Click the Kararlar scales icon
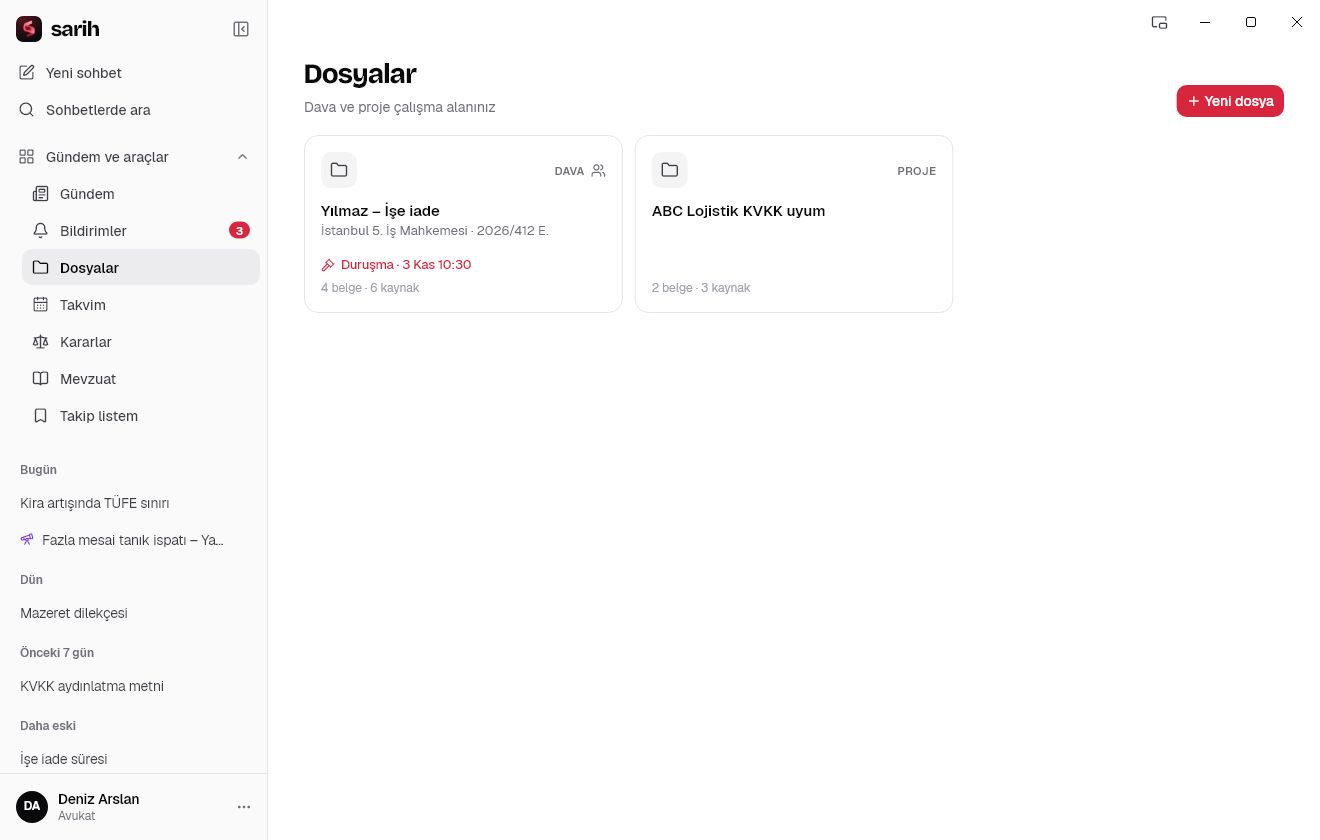Image resolution: width=1320 pixels, height=840 pixels. (40, 342)
